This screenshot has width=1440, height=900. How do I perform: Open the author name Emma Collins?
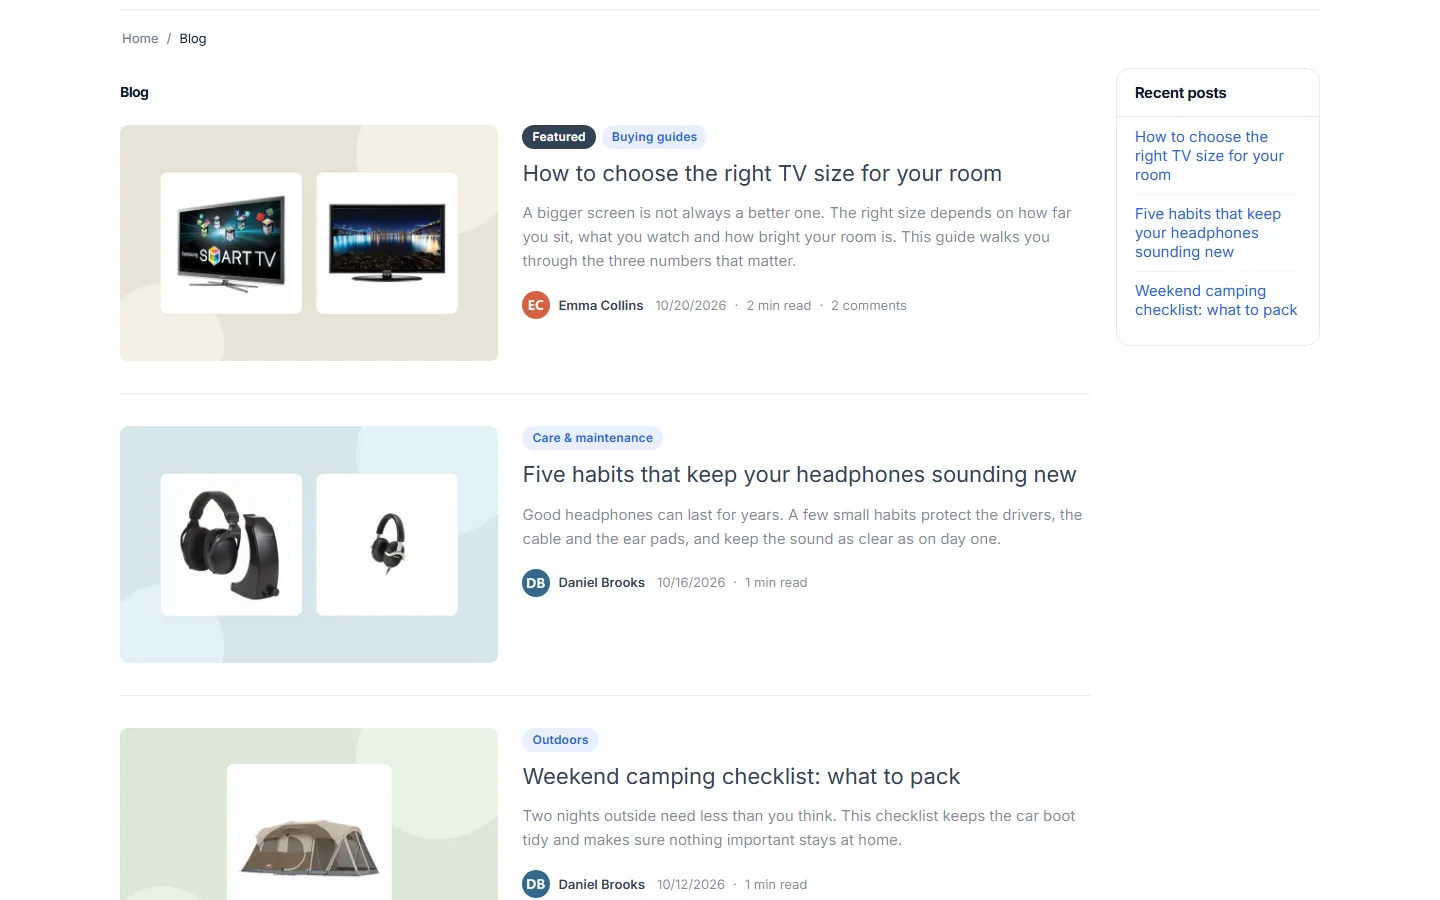(x=601, y=306)
